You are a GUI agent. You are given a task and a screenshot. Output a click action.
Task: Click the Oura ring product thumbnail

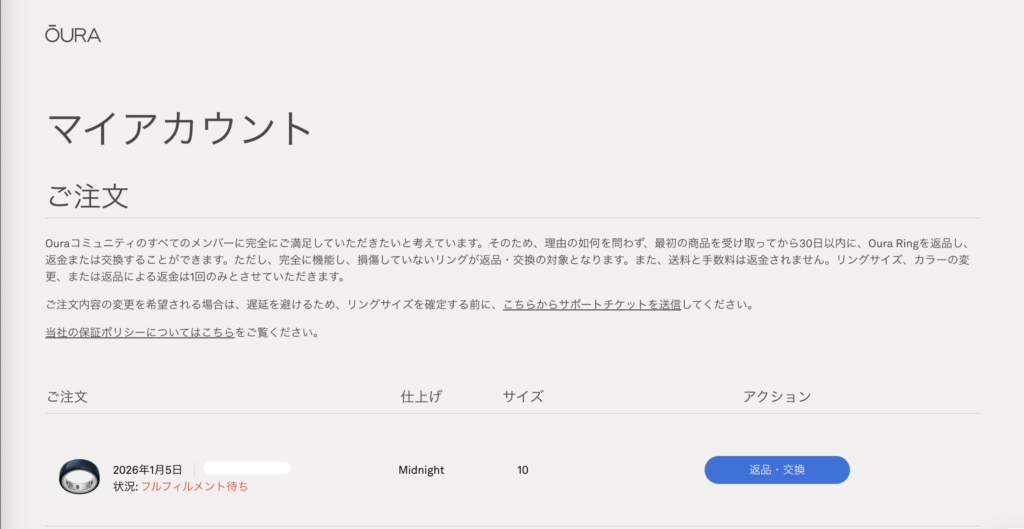click(79, 477)
